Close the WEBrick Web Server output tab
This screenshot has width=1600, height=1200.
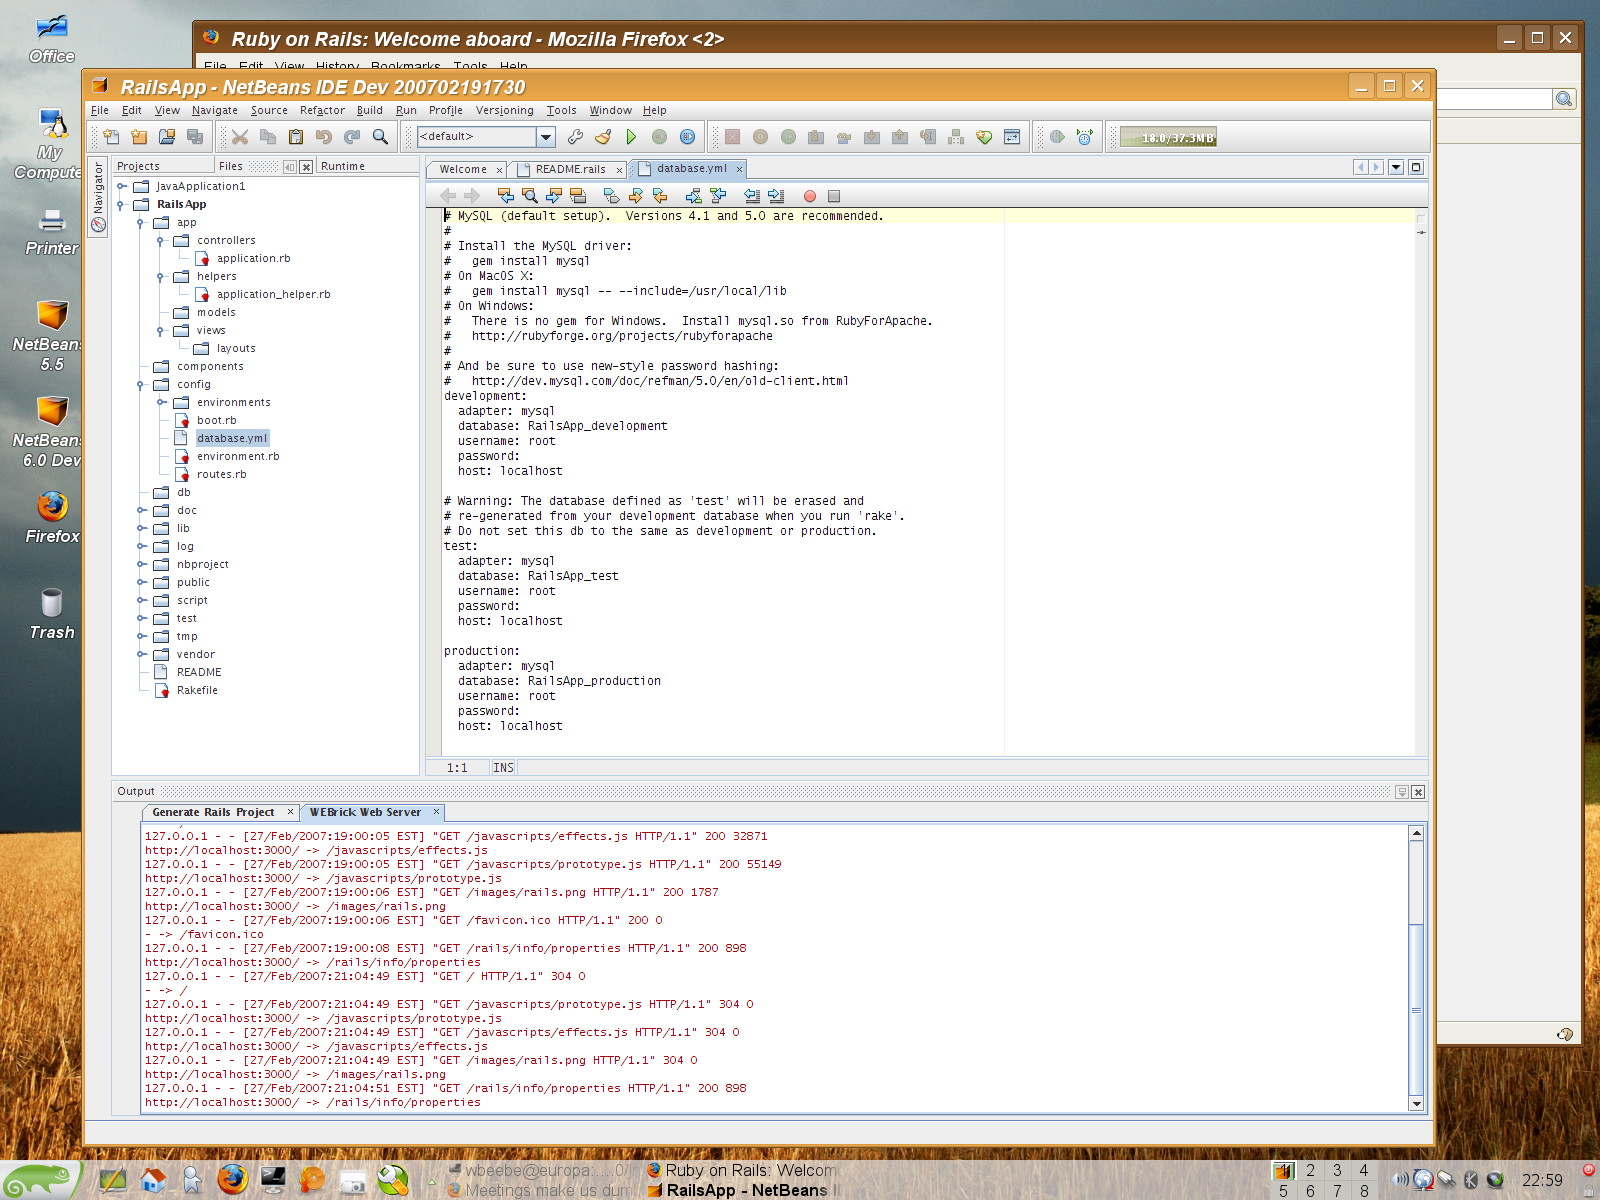pos(436,812)
